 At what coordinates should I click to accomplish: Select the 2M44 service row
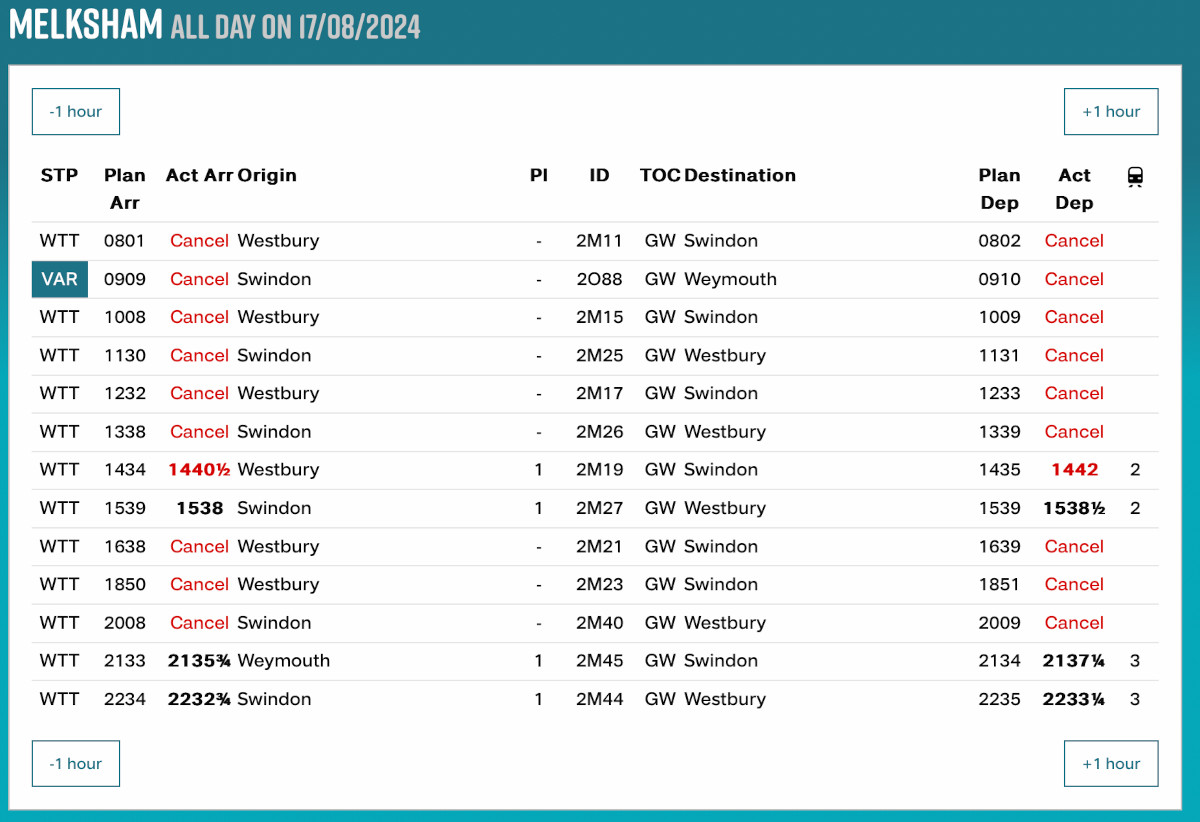pyautogui.click(x=599, y=699)
